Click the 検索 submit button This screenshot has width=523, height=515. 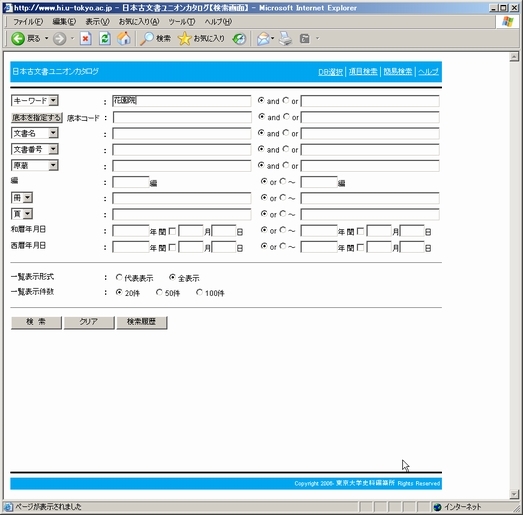pos(36,322)
